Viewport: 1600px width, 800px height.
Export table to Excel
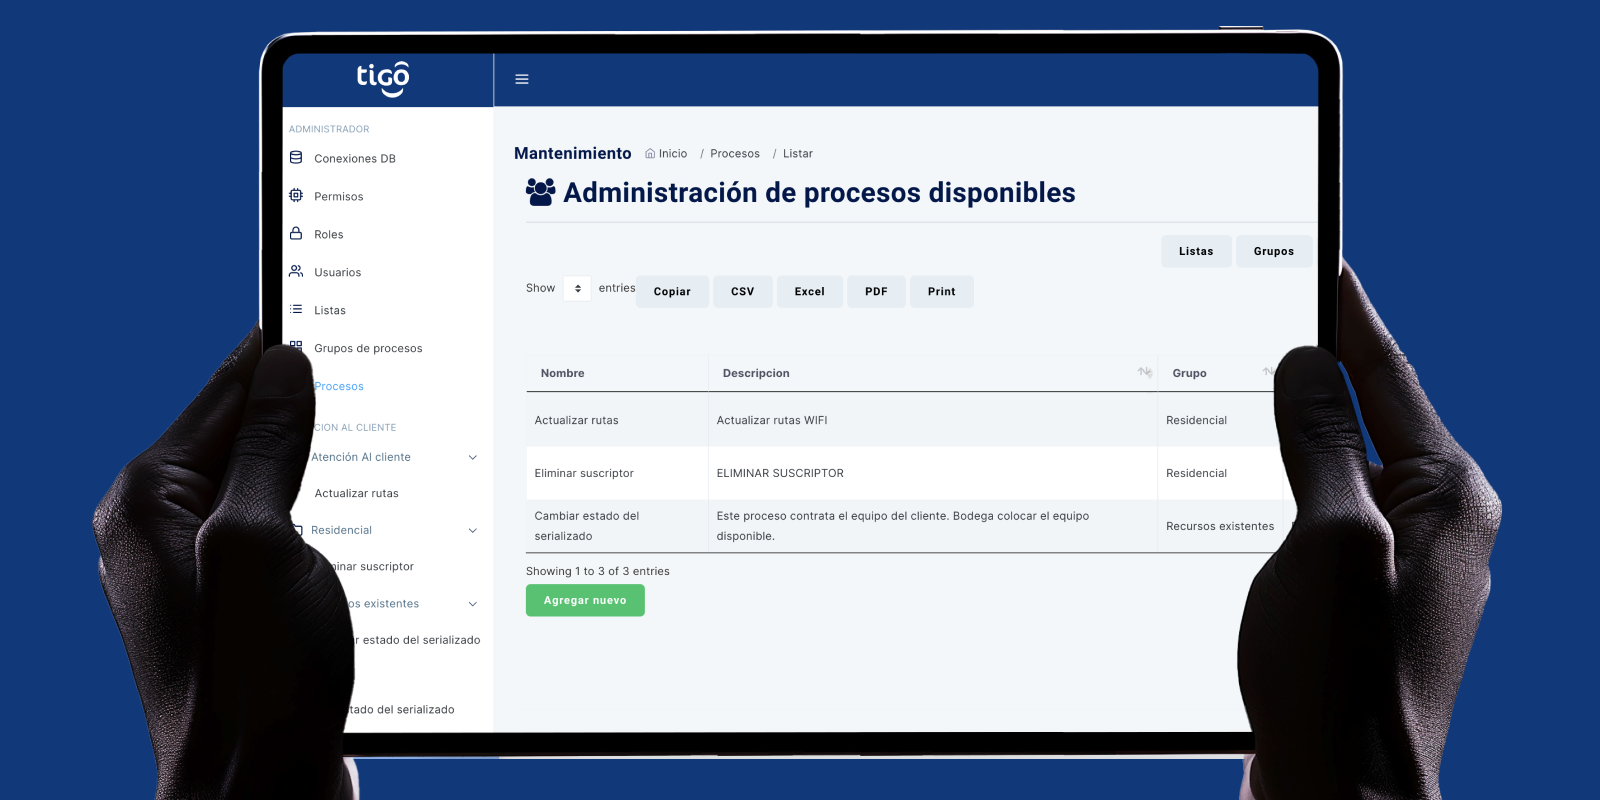[810, 292]
